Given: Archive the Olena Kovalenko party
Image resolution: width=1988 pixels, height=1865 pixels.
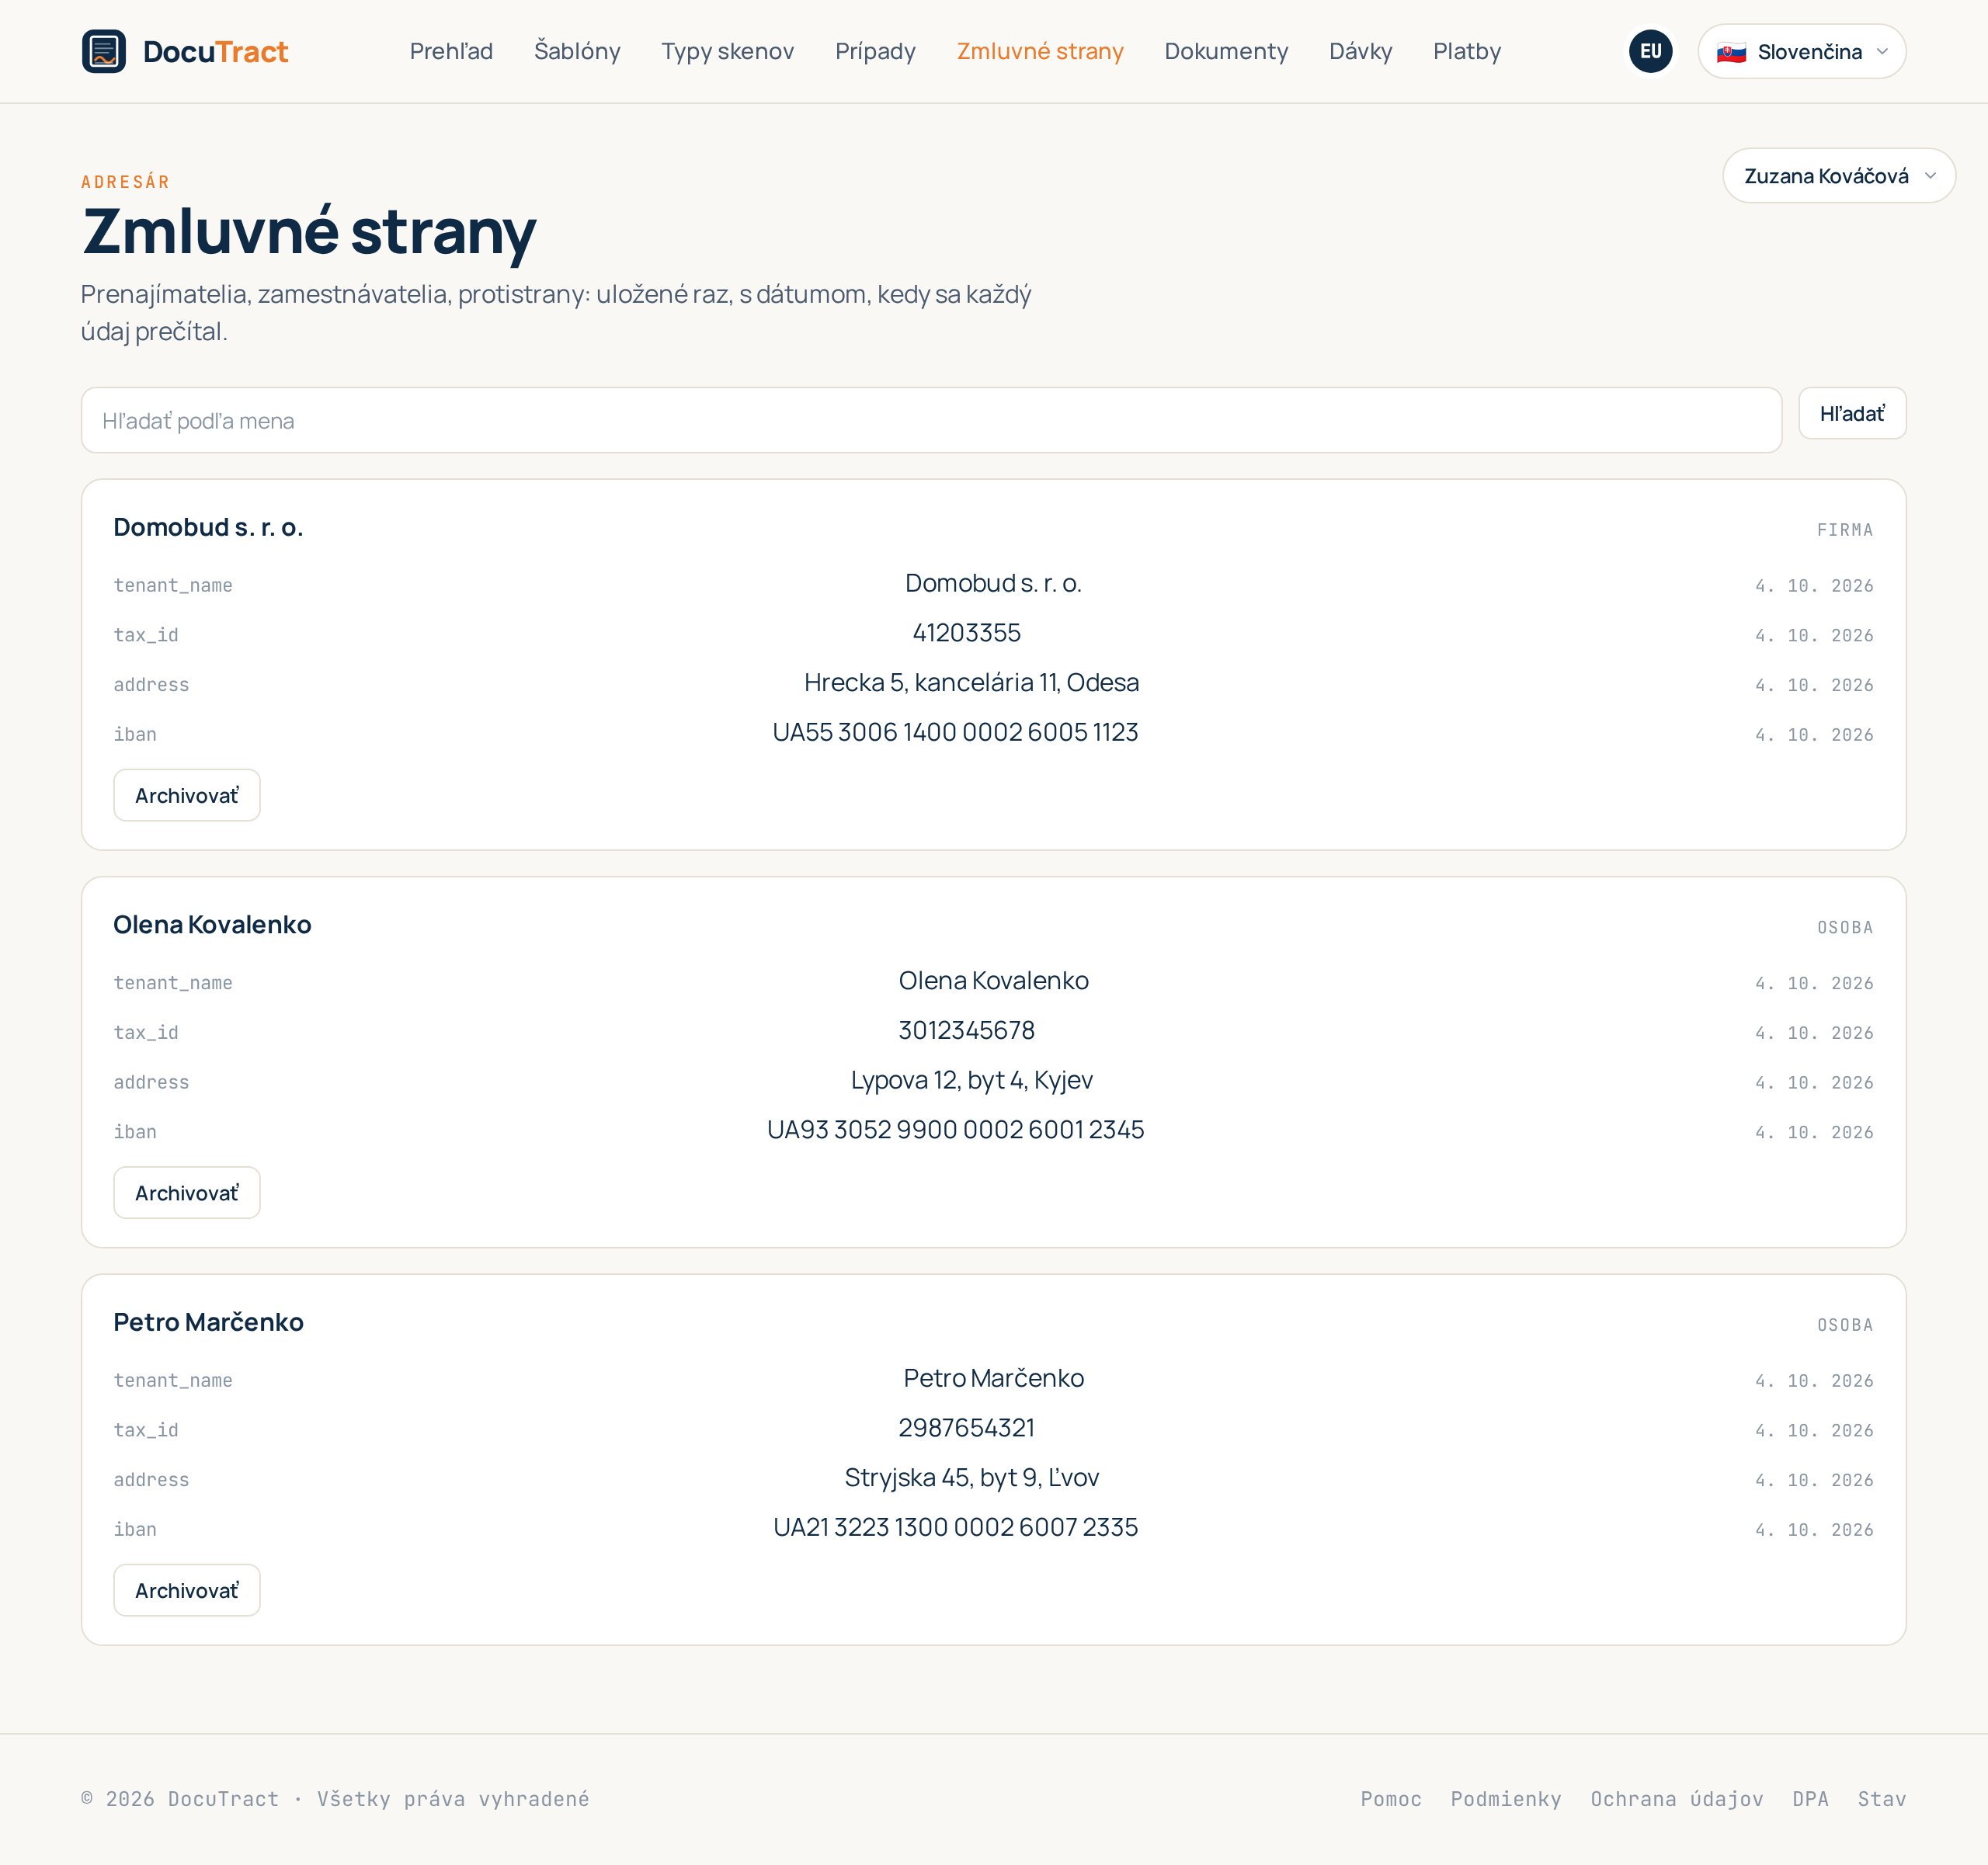Looking at the screenshot, I should point(187,1192).
